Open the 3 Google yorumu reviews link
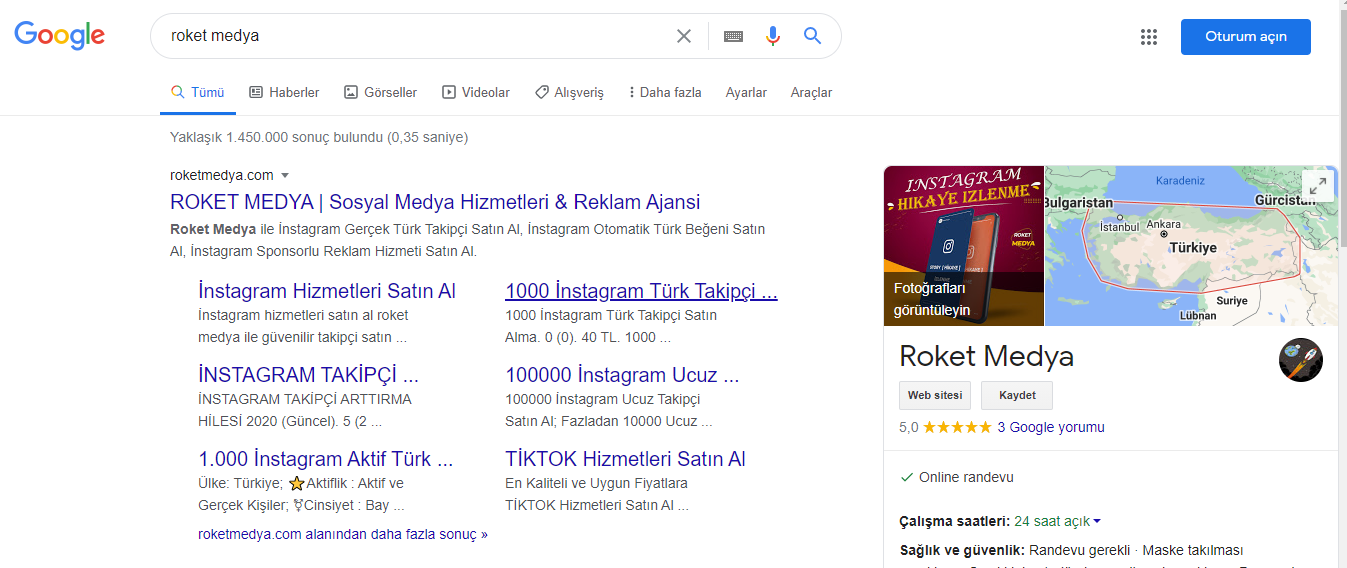 coord(1051,427)
